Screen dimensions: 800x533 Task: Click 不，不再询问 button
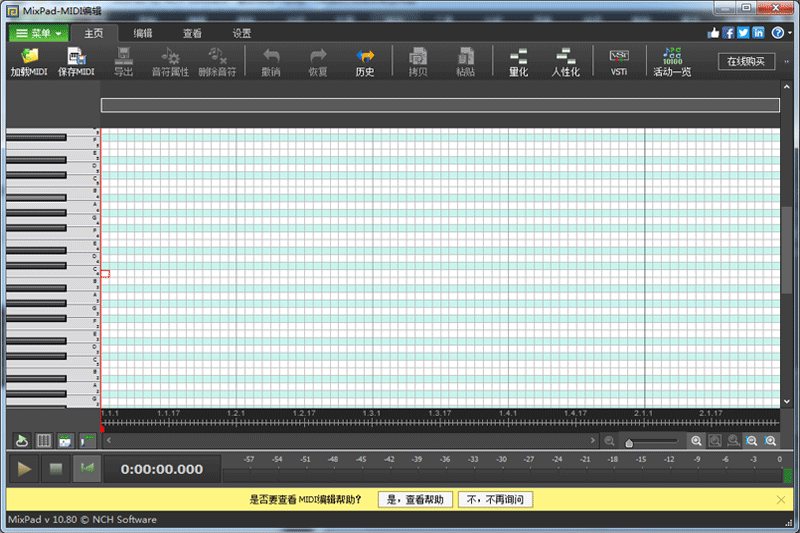coord(495,499)
